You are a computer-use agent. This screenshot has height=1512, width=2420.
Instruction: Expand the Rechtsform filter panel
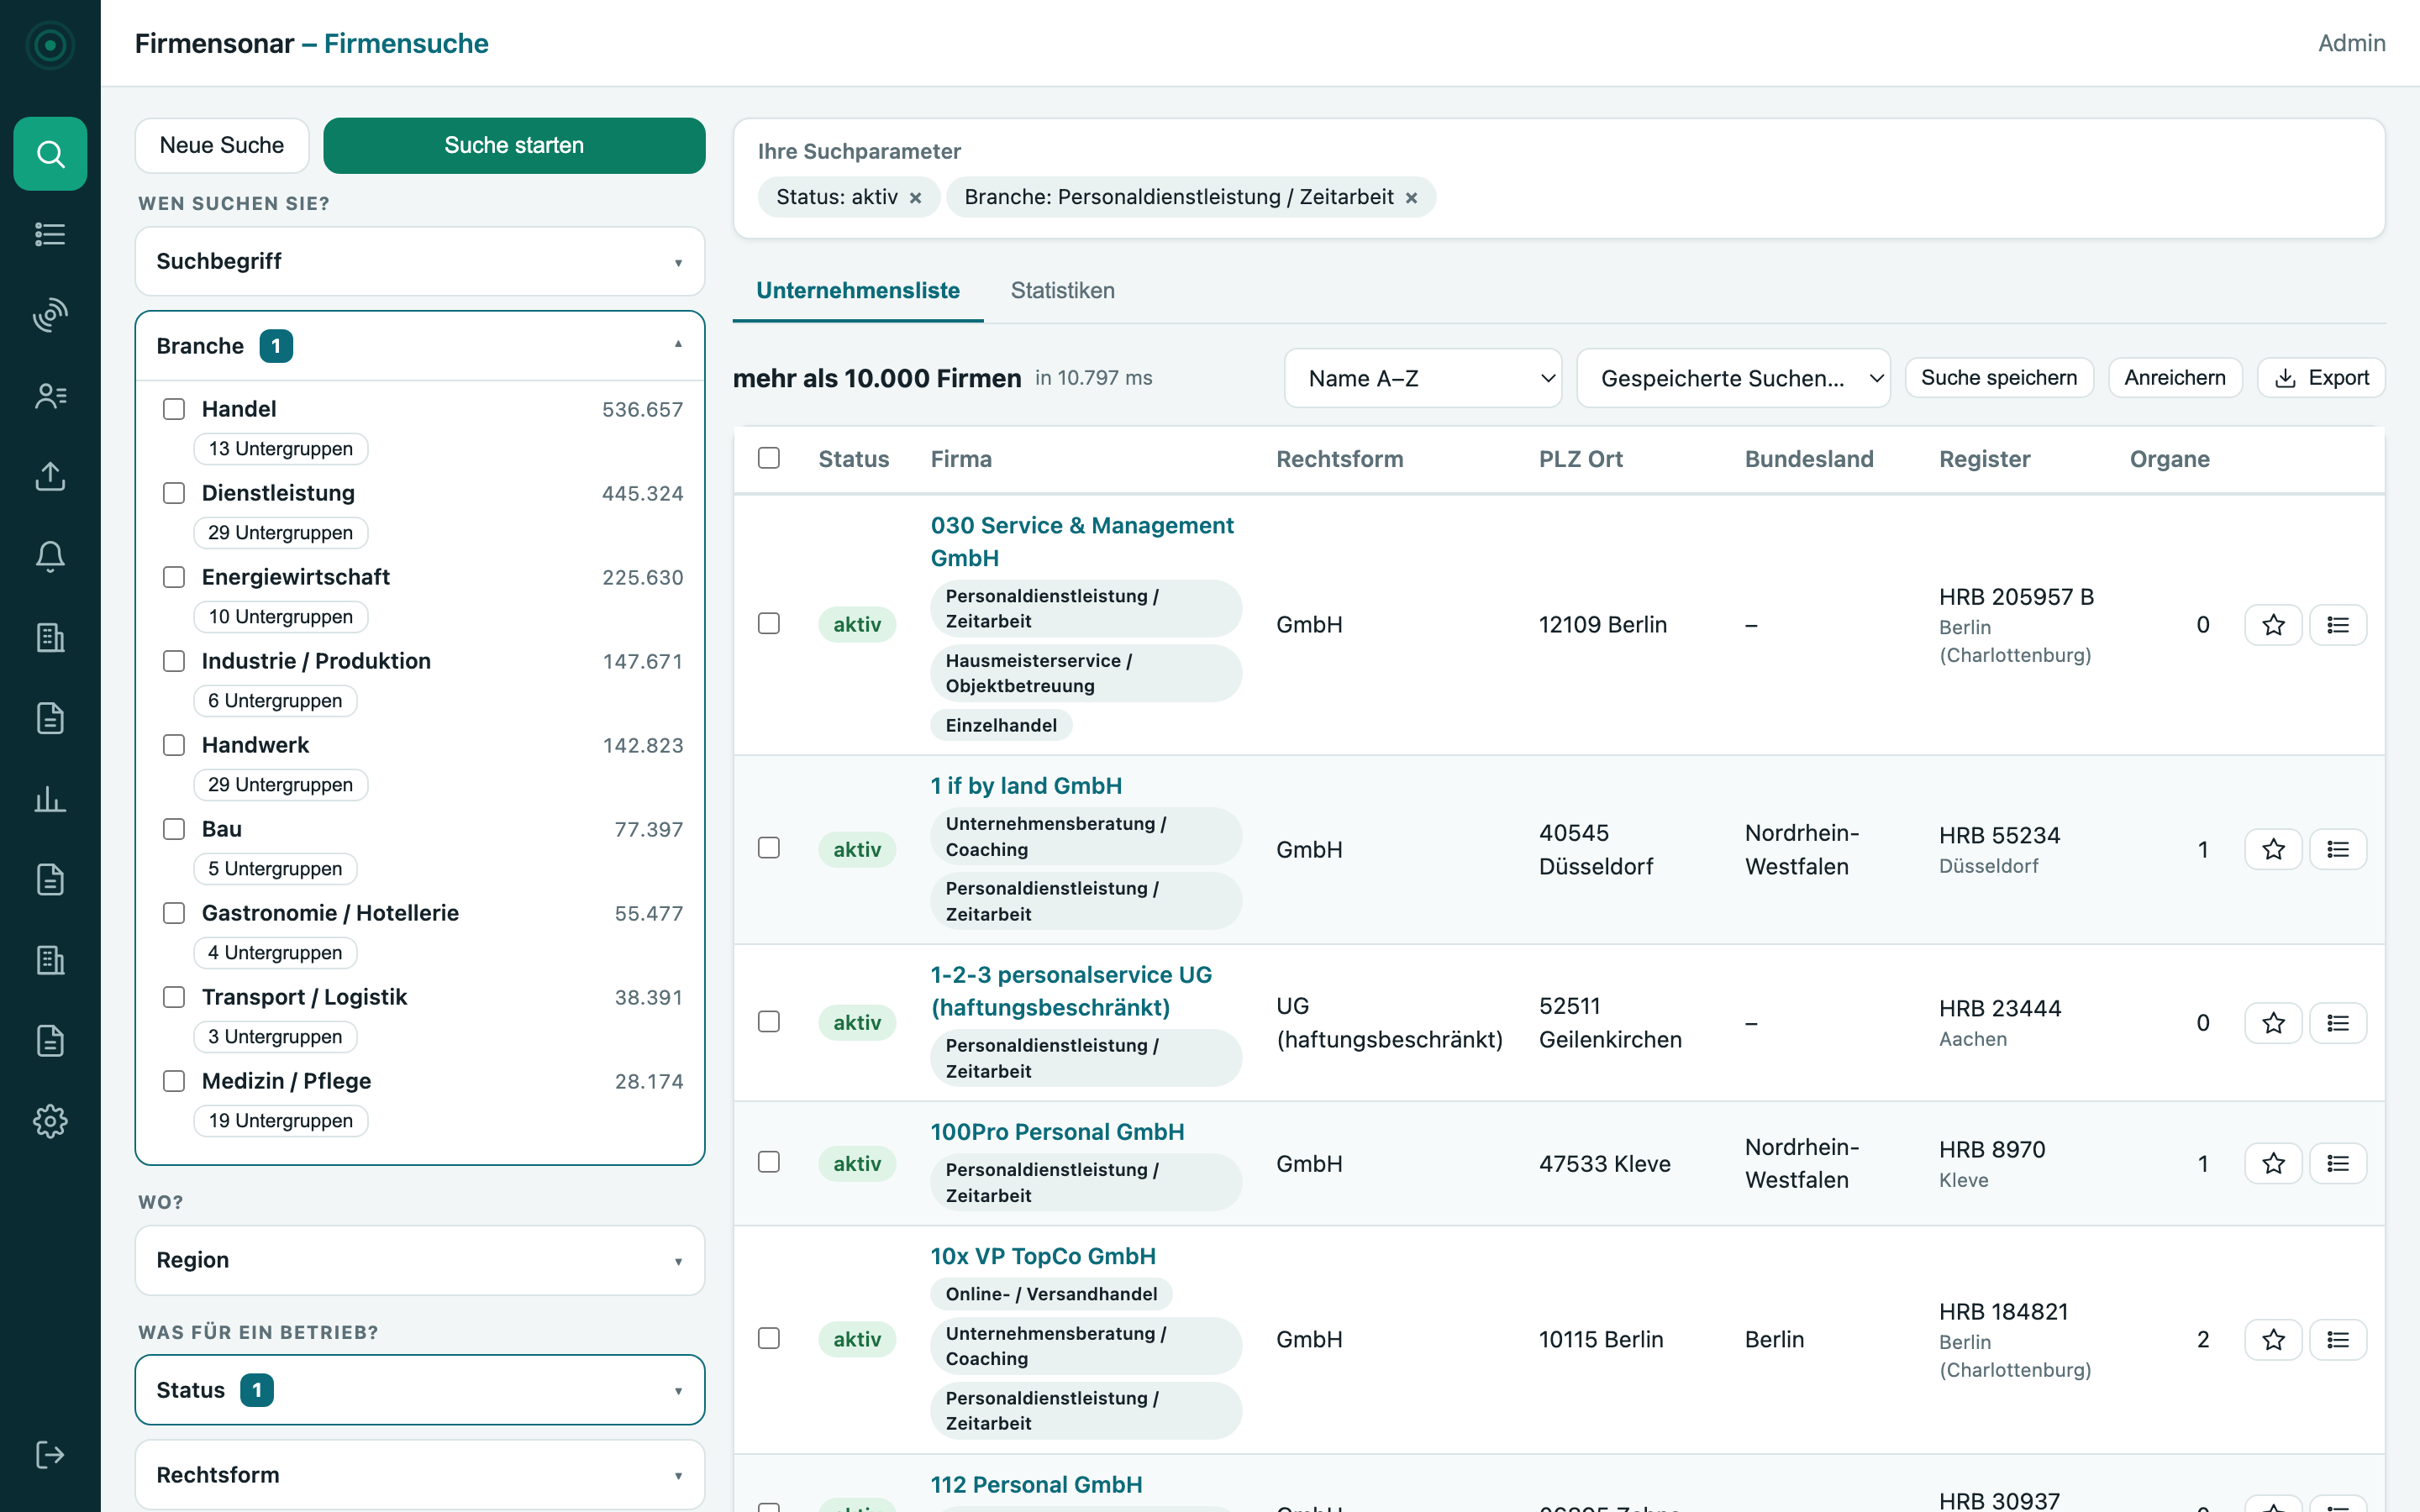420,1475
